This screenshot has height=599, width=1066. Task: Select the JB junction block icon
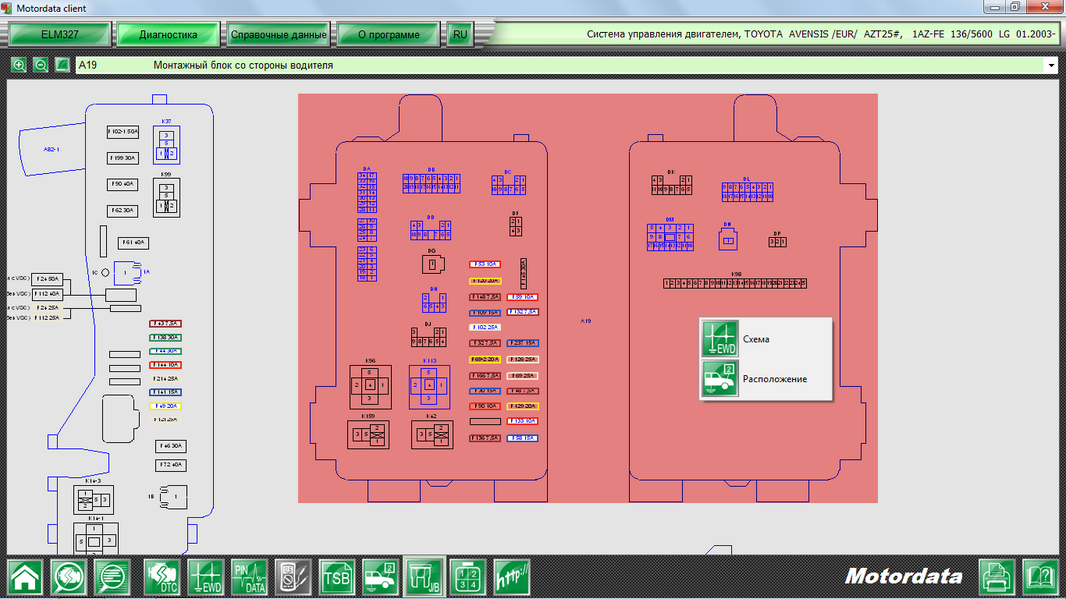[424, 577]
